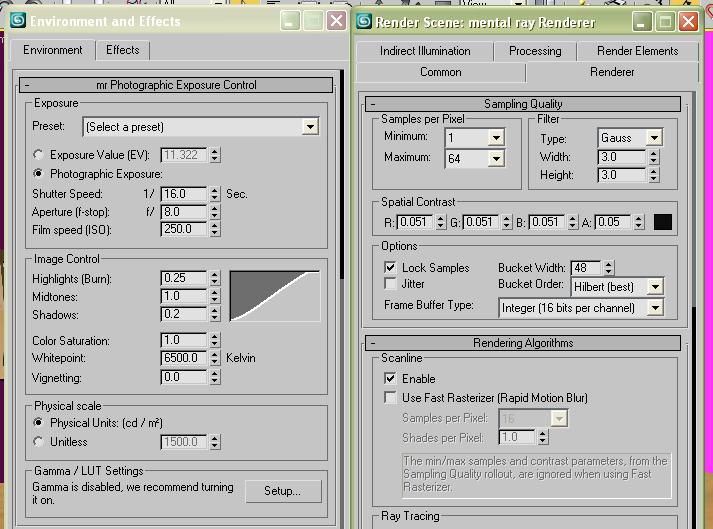The width and height of the screenshot is (713, 529).
Task: Click the Whitepoint spinner arrows
Action: point(215,358)
